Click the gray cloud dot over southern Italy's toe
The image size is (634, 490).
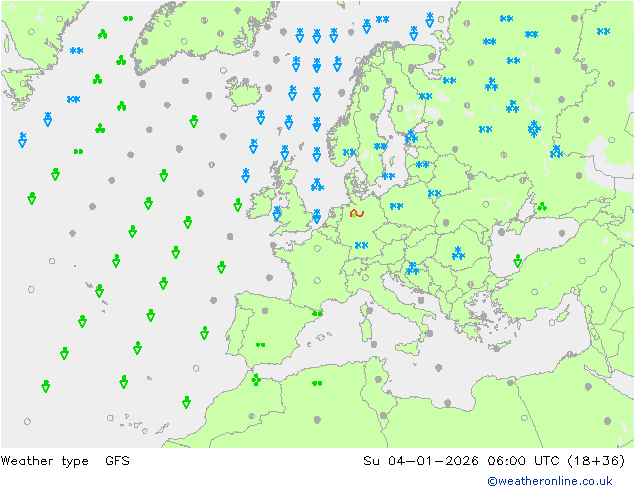[429, 334]
